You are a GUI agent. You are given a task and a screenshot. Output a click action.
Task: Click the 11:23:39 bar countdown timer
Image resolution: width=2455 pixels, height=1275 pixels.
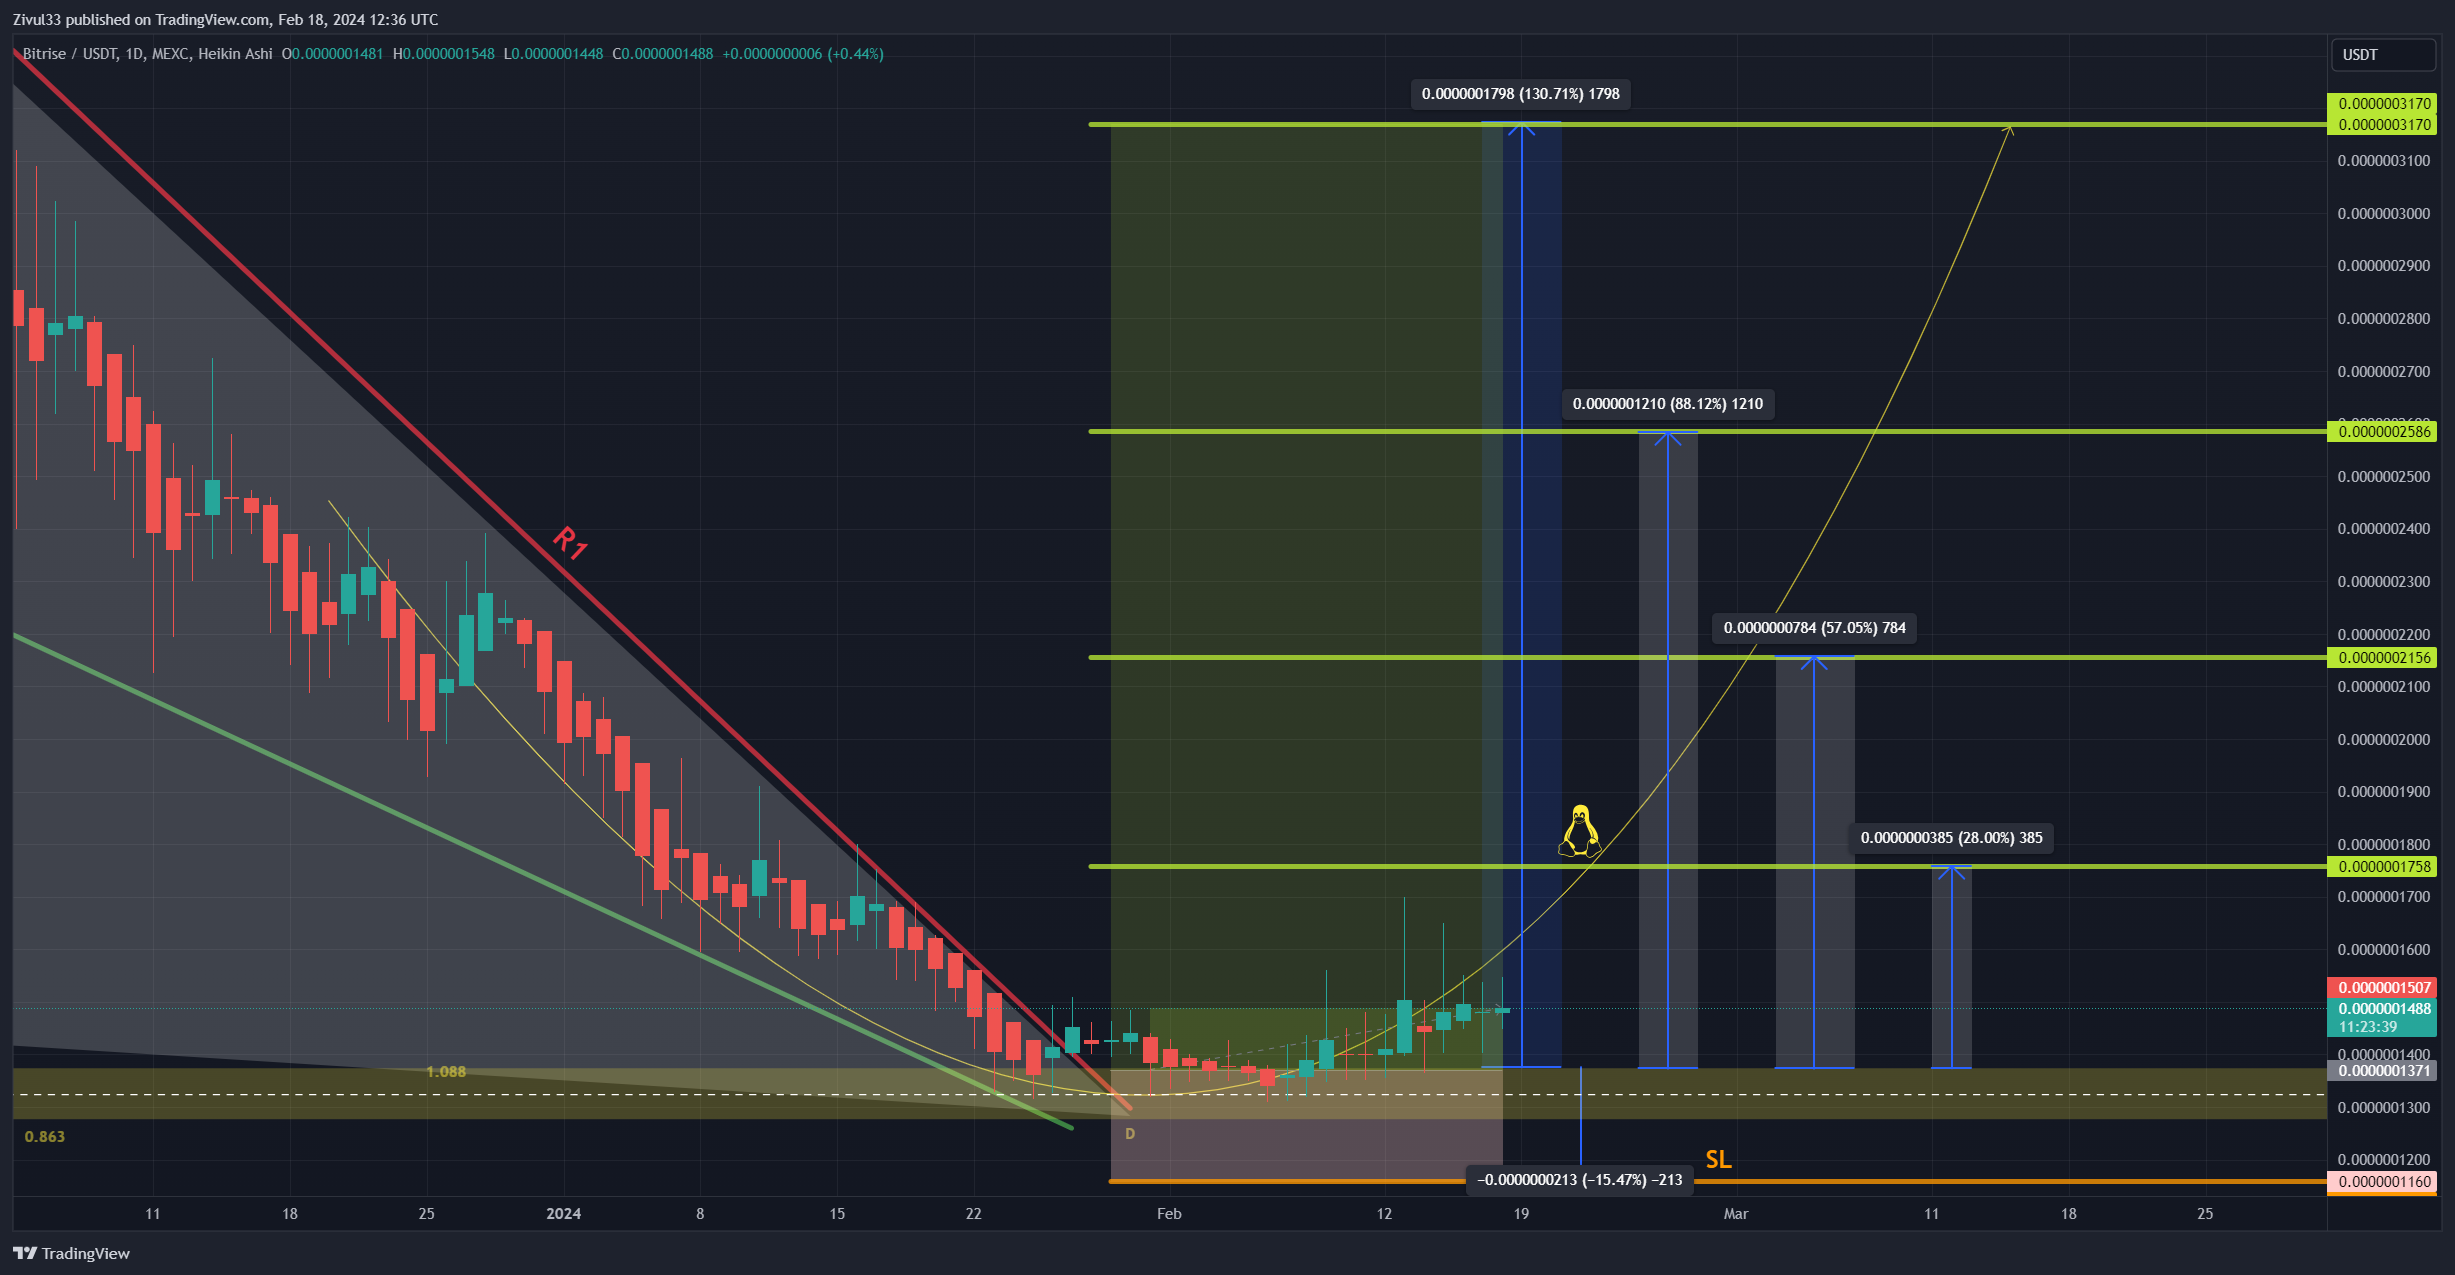[x=2367, y=1027]
